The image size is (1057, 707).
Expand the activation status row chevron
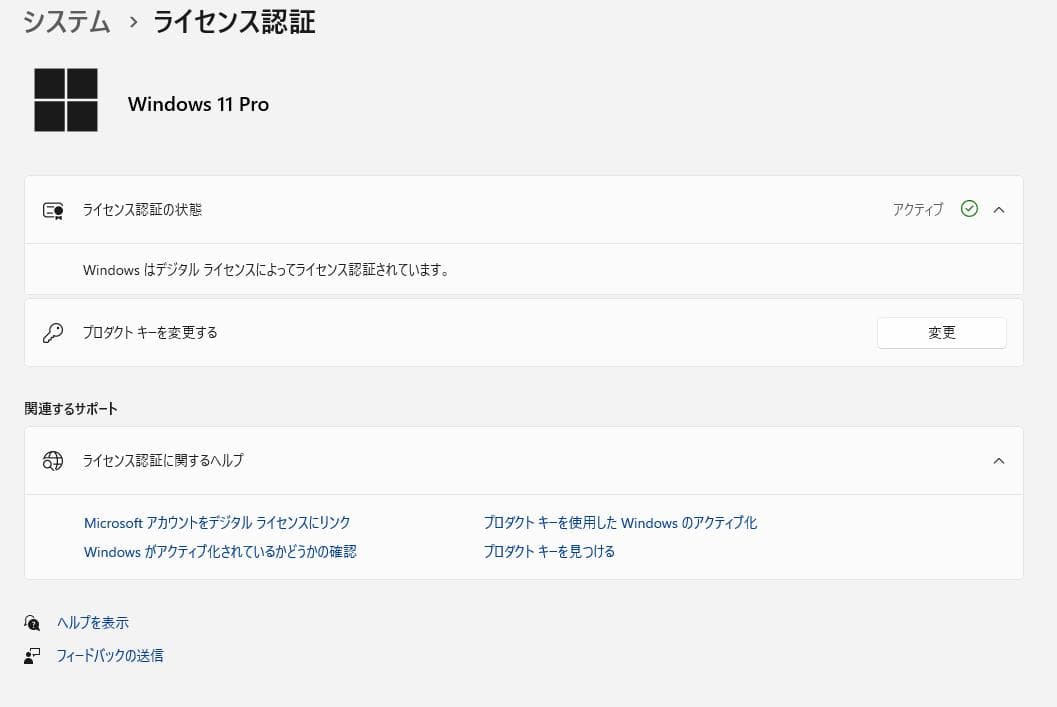coord(998,210)
